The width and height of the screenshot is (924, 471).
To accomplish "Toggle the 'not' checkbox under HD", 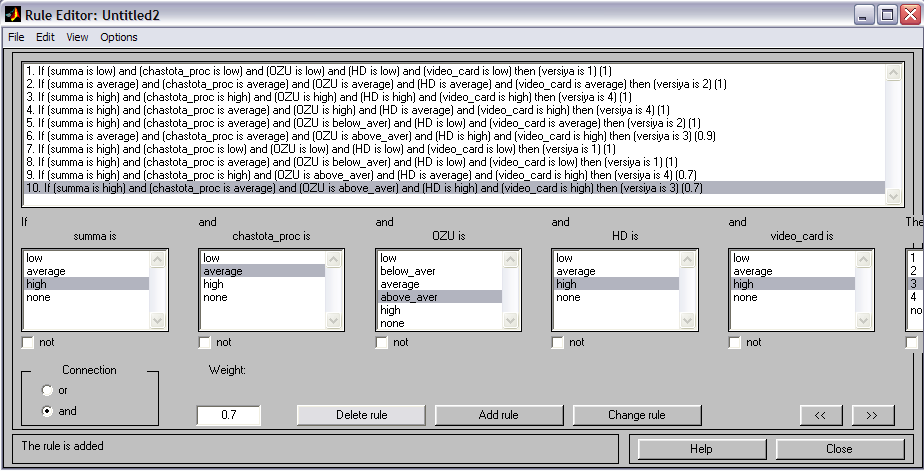I will tap(557, 342).
